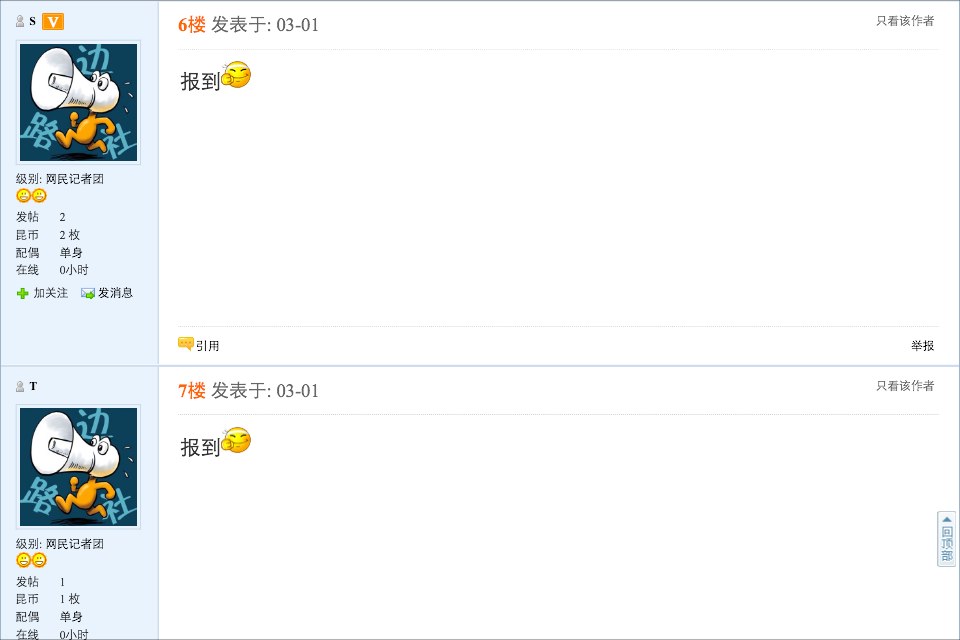Click the smiley emoticon in the 7楼 post

point(237,440)
